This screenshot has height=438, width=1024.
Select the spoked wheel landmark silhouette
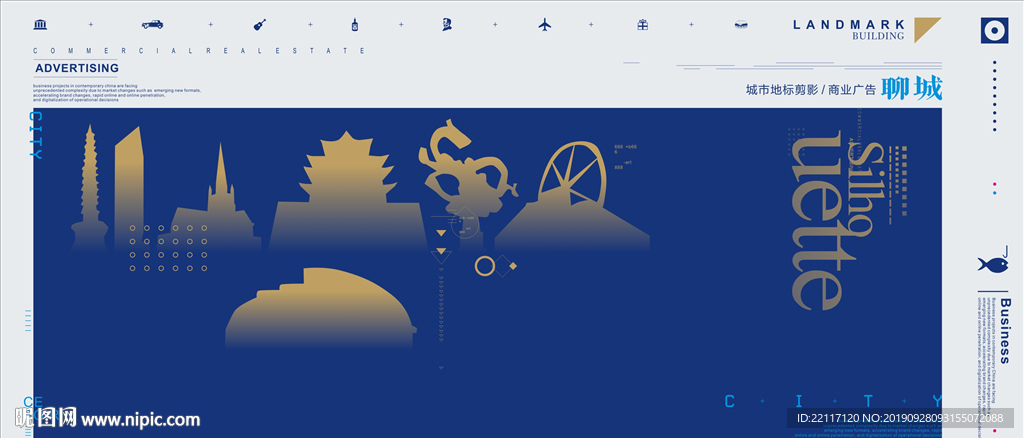pos(572,196)
